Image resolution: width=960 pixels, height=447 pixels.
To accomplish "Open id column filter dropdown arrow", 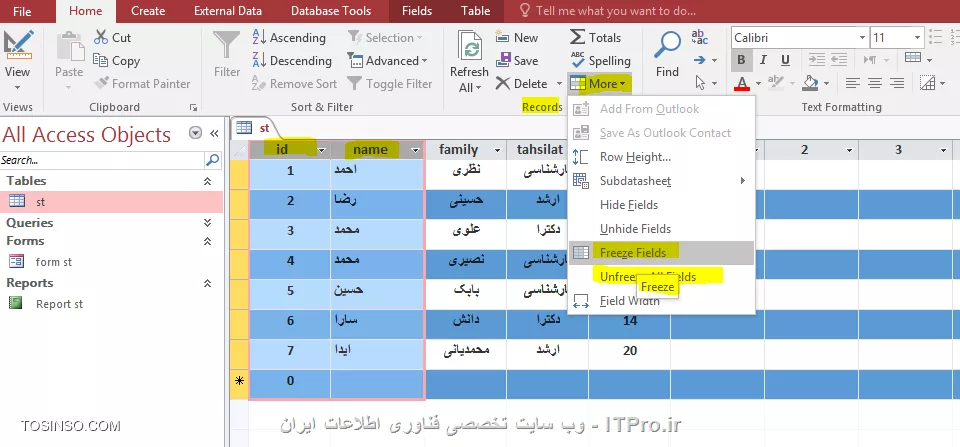I will click(x=322, y=150).
